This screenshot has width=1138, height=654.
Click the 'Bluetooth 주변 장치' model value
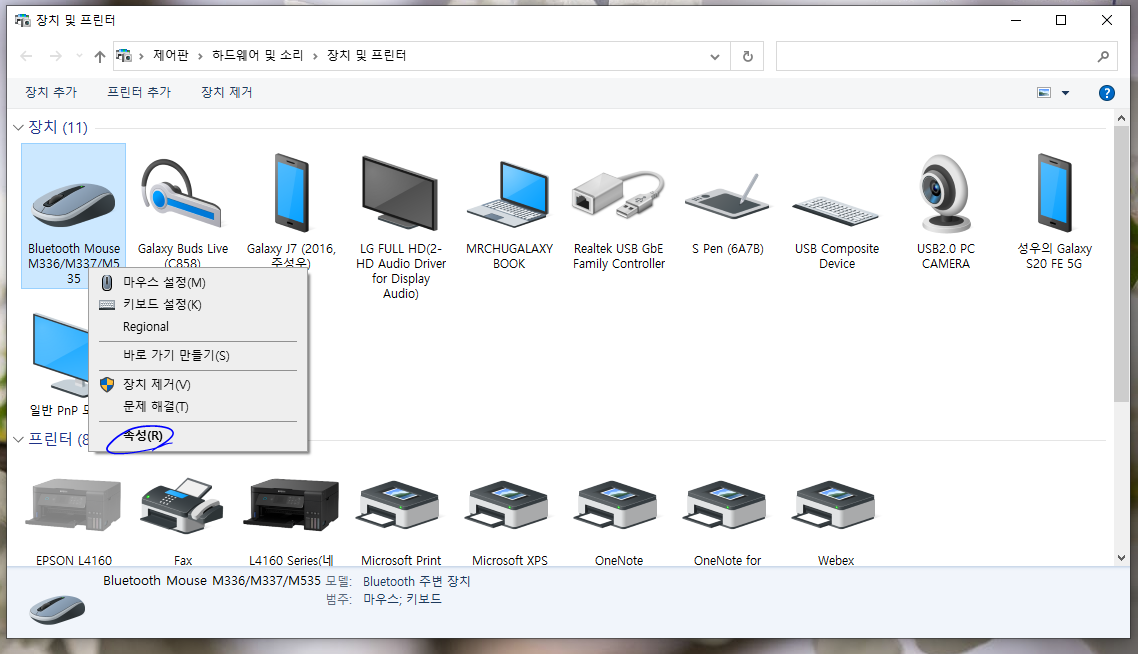coord(417,581)
